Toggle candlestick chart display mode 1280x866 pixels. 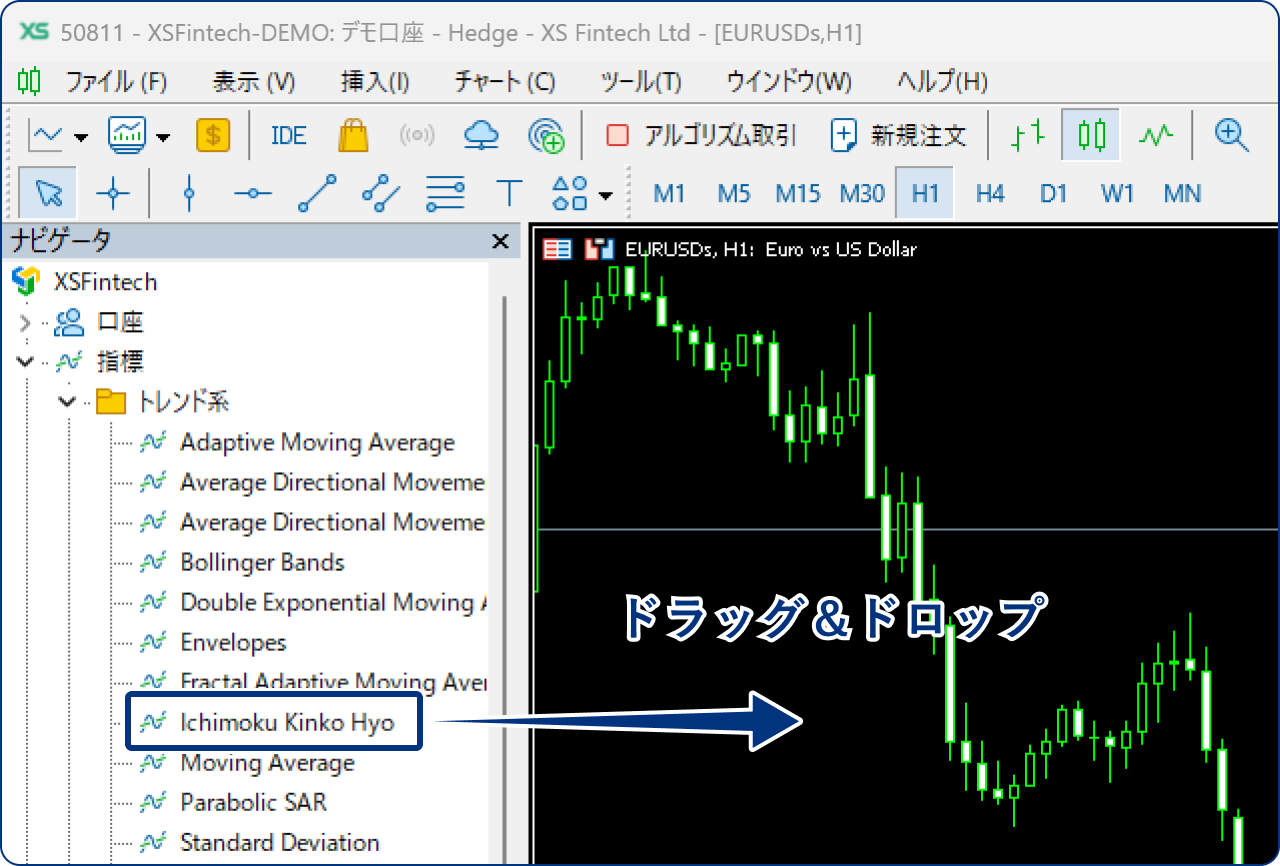pos(1092,135)
